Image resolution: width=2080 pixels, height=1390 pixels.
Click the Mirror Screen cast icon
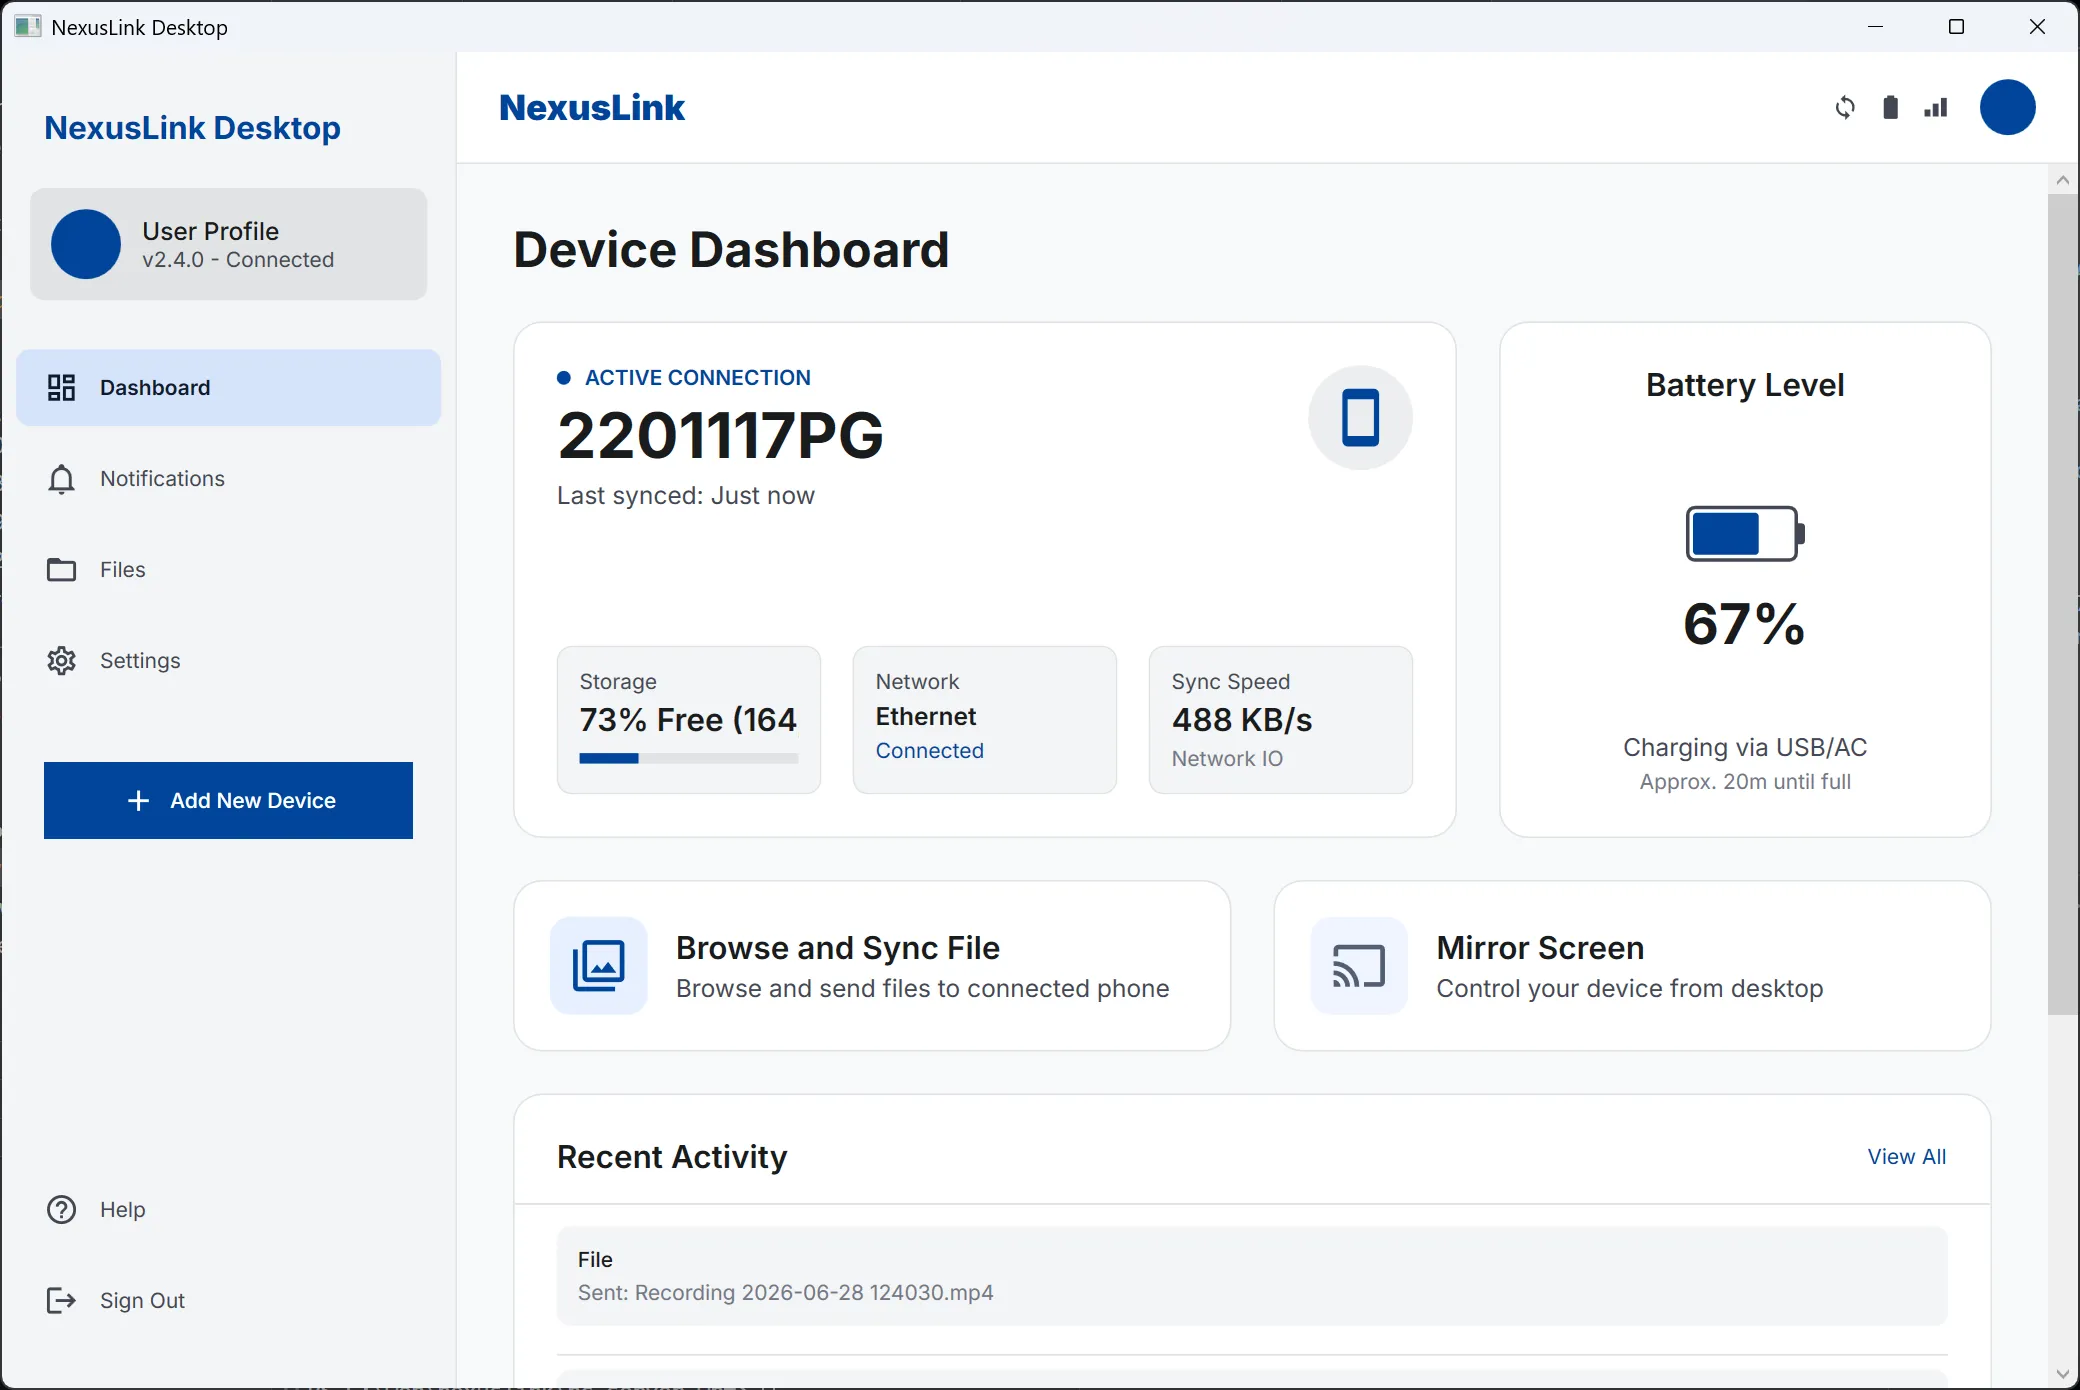click(1359, 966)
